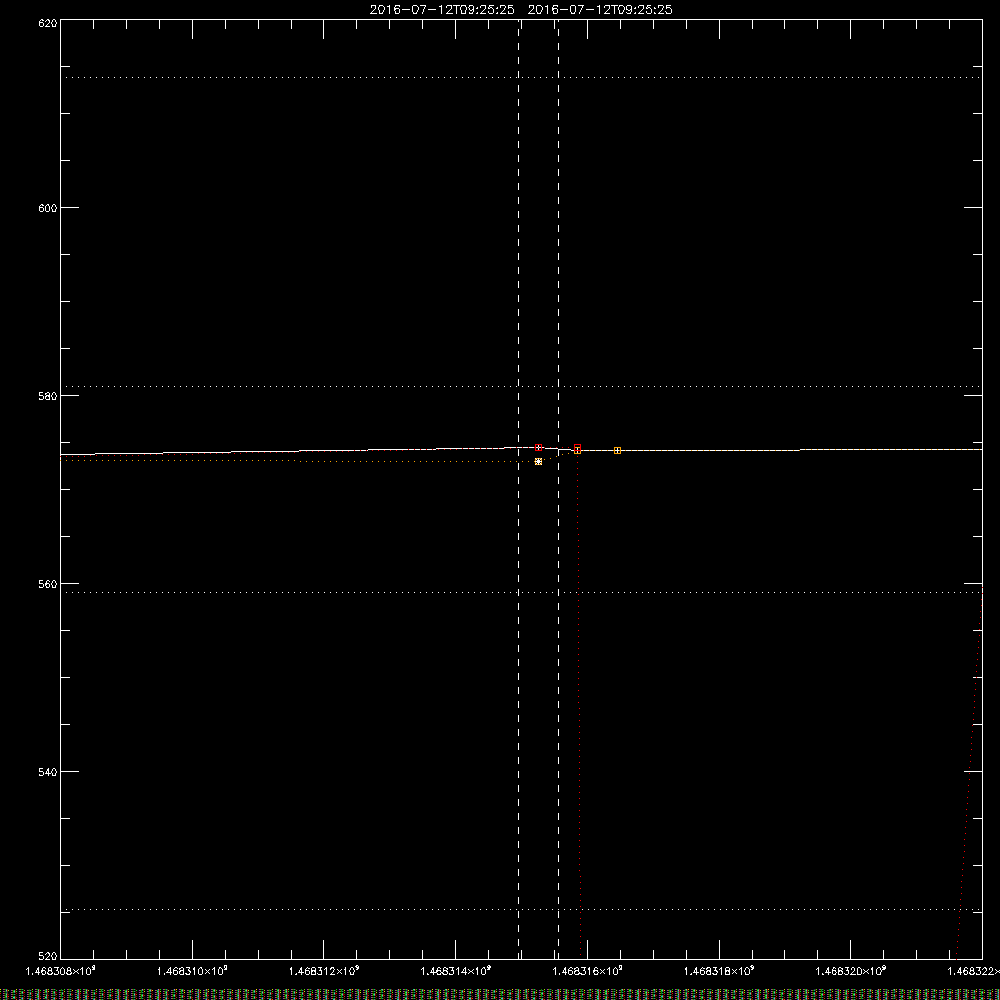Click the x-axis label 1.468310×10⁹
Image resolution: width=1000 pixels, height=1000 pixels.
pos(192,971)
